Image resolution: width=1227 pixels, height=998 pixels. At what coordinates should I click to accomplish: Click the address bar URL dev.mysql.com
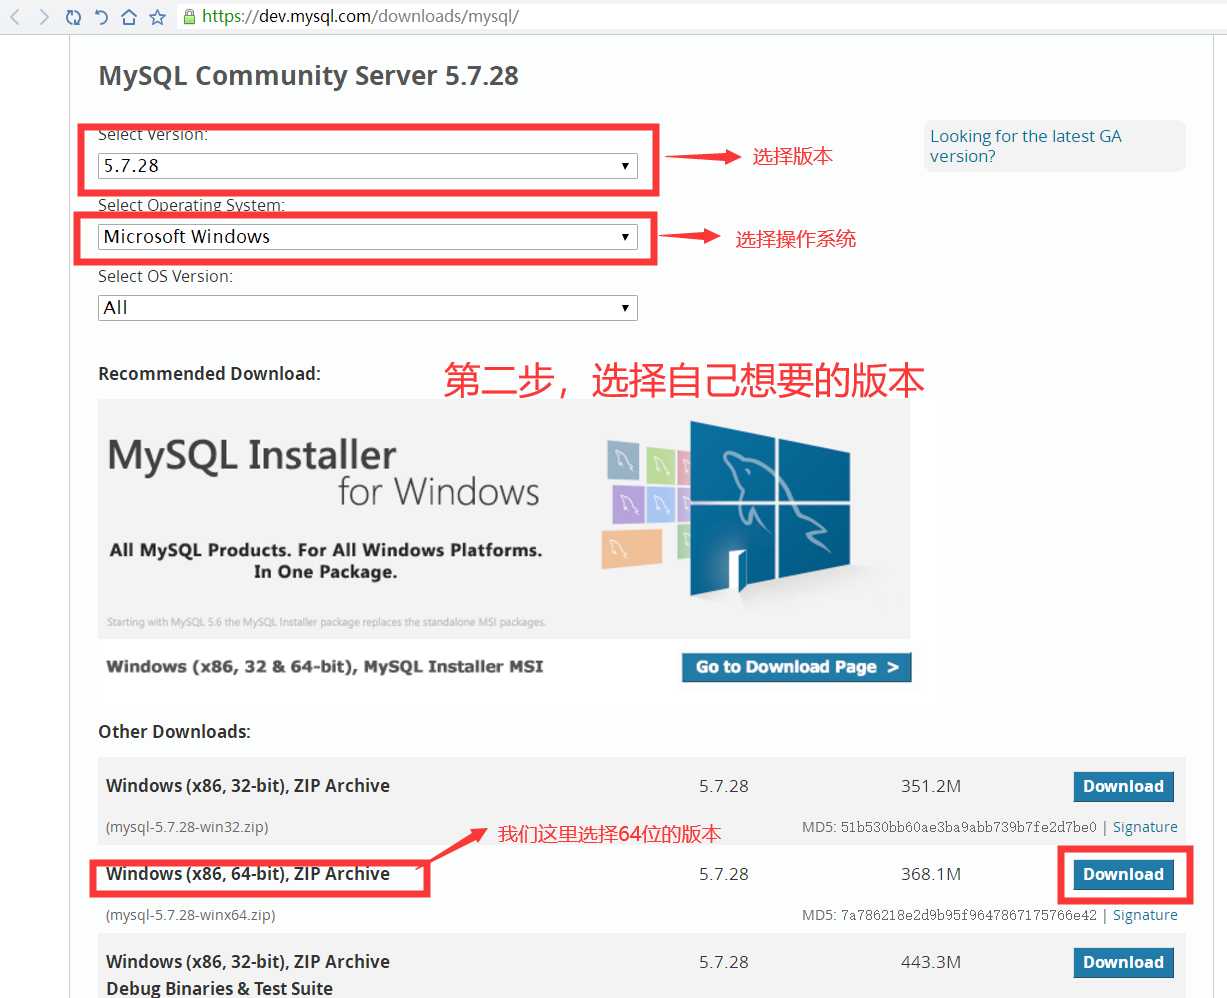pos(360,17)
